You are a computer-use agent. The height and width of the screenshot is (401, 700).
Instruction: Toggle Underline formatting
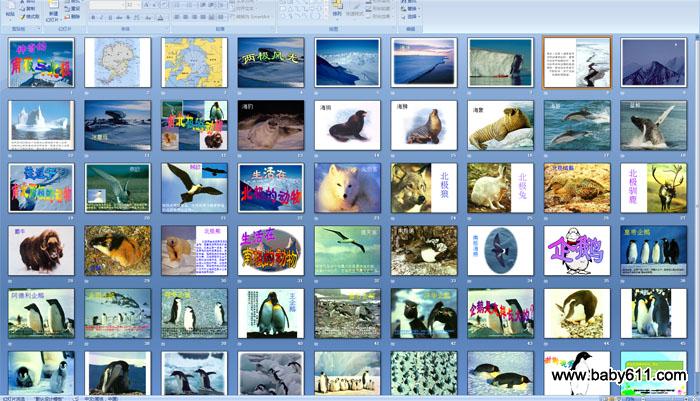(110, 17)
